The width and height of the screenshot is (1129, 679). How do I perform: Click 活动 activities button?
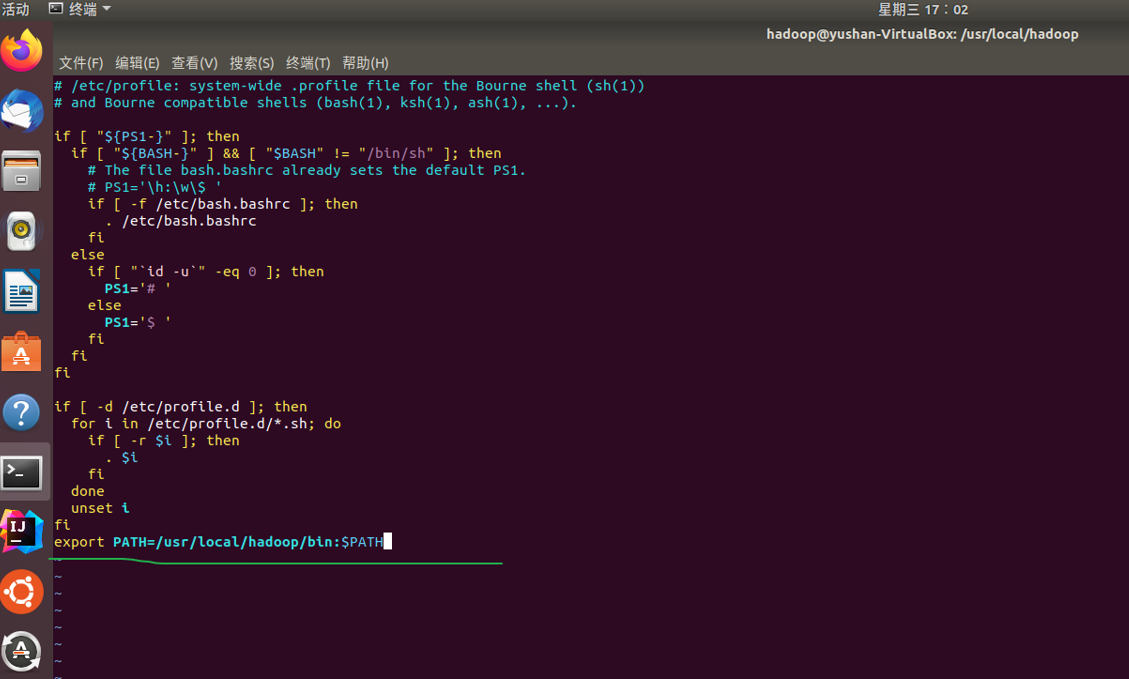15,9
